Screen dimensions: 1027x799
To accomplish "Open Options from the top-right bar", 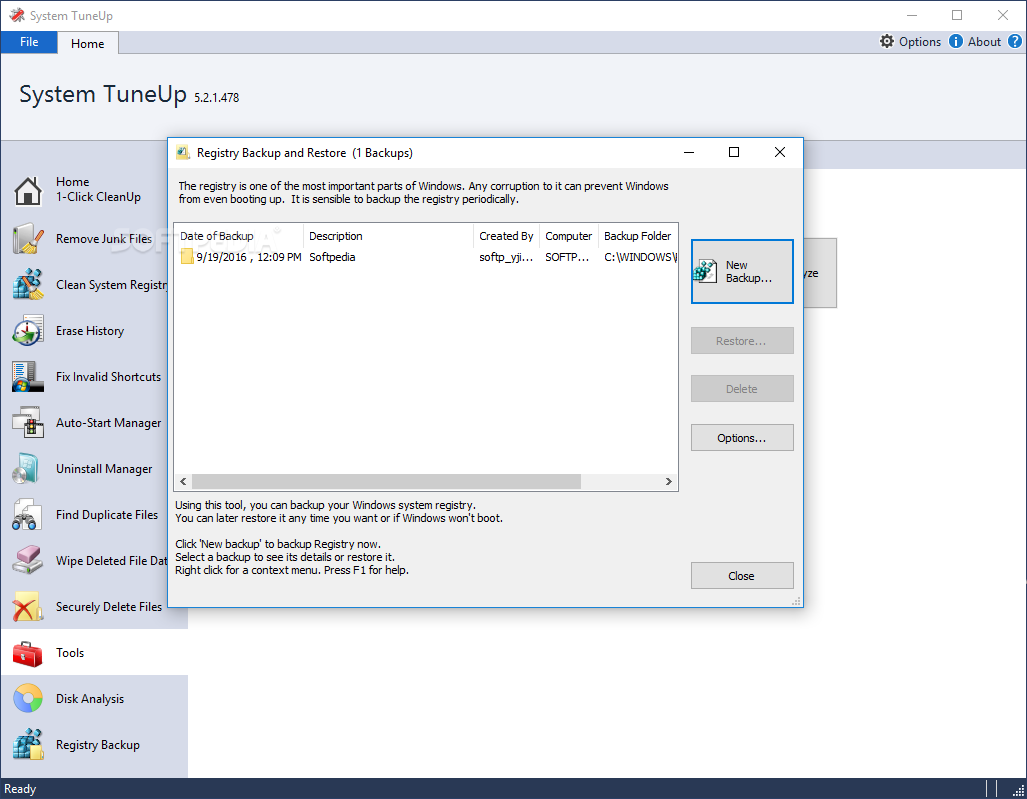I will point(910,41).
